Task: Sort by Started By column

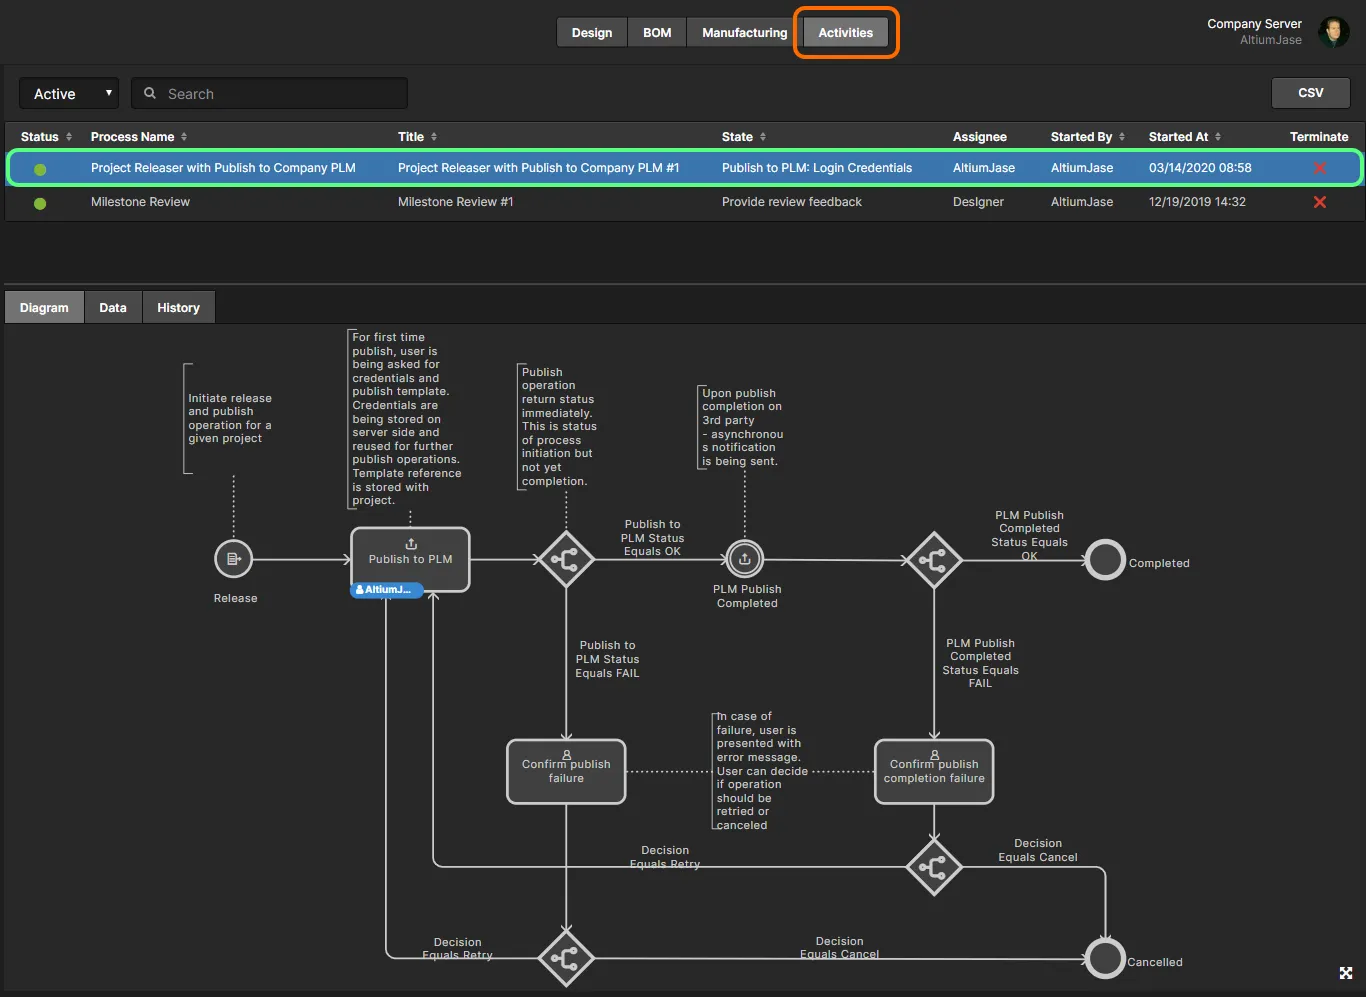Action: click(1087, 137)
